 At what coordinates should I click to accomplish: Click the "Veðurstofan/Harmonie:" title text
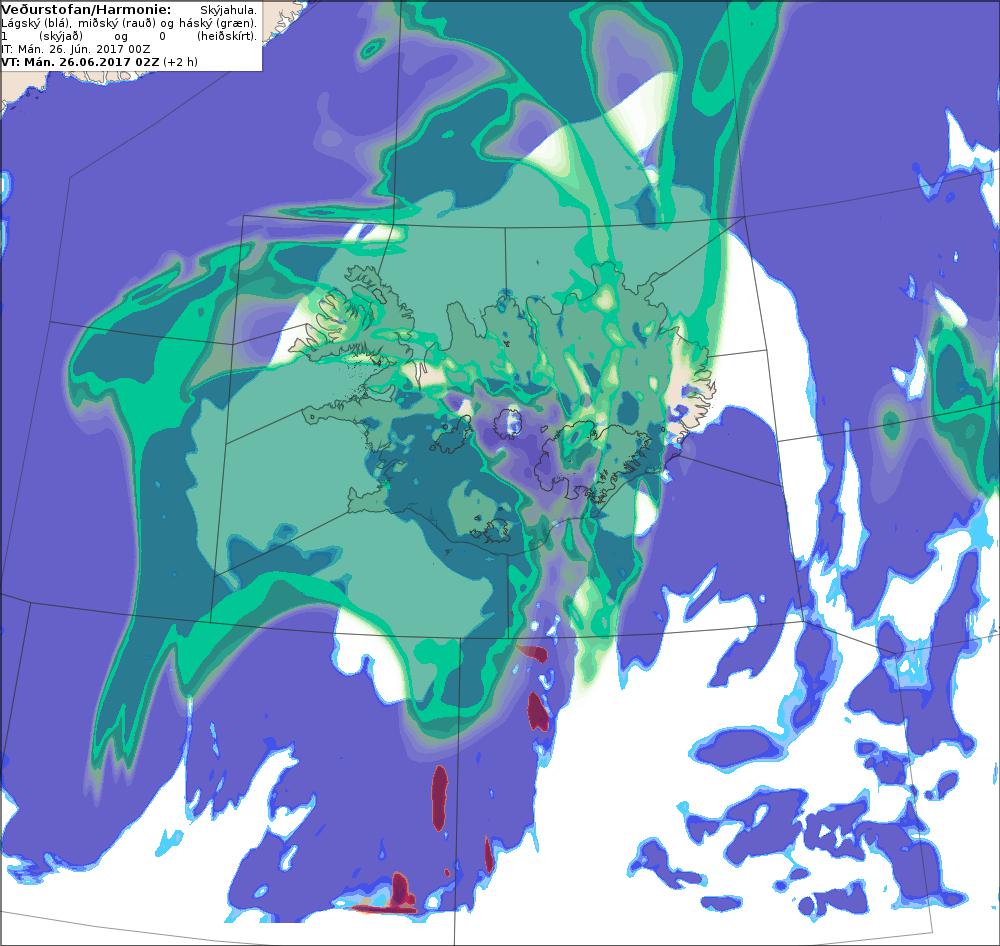pos(86,10)
